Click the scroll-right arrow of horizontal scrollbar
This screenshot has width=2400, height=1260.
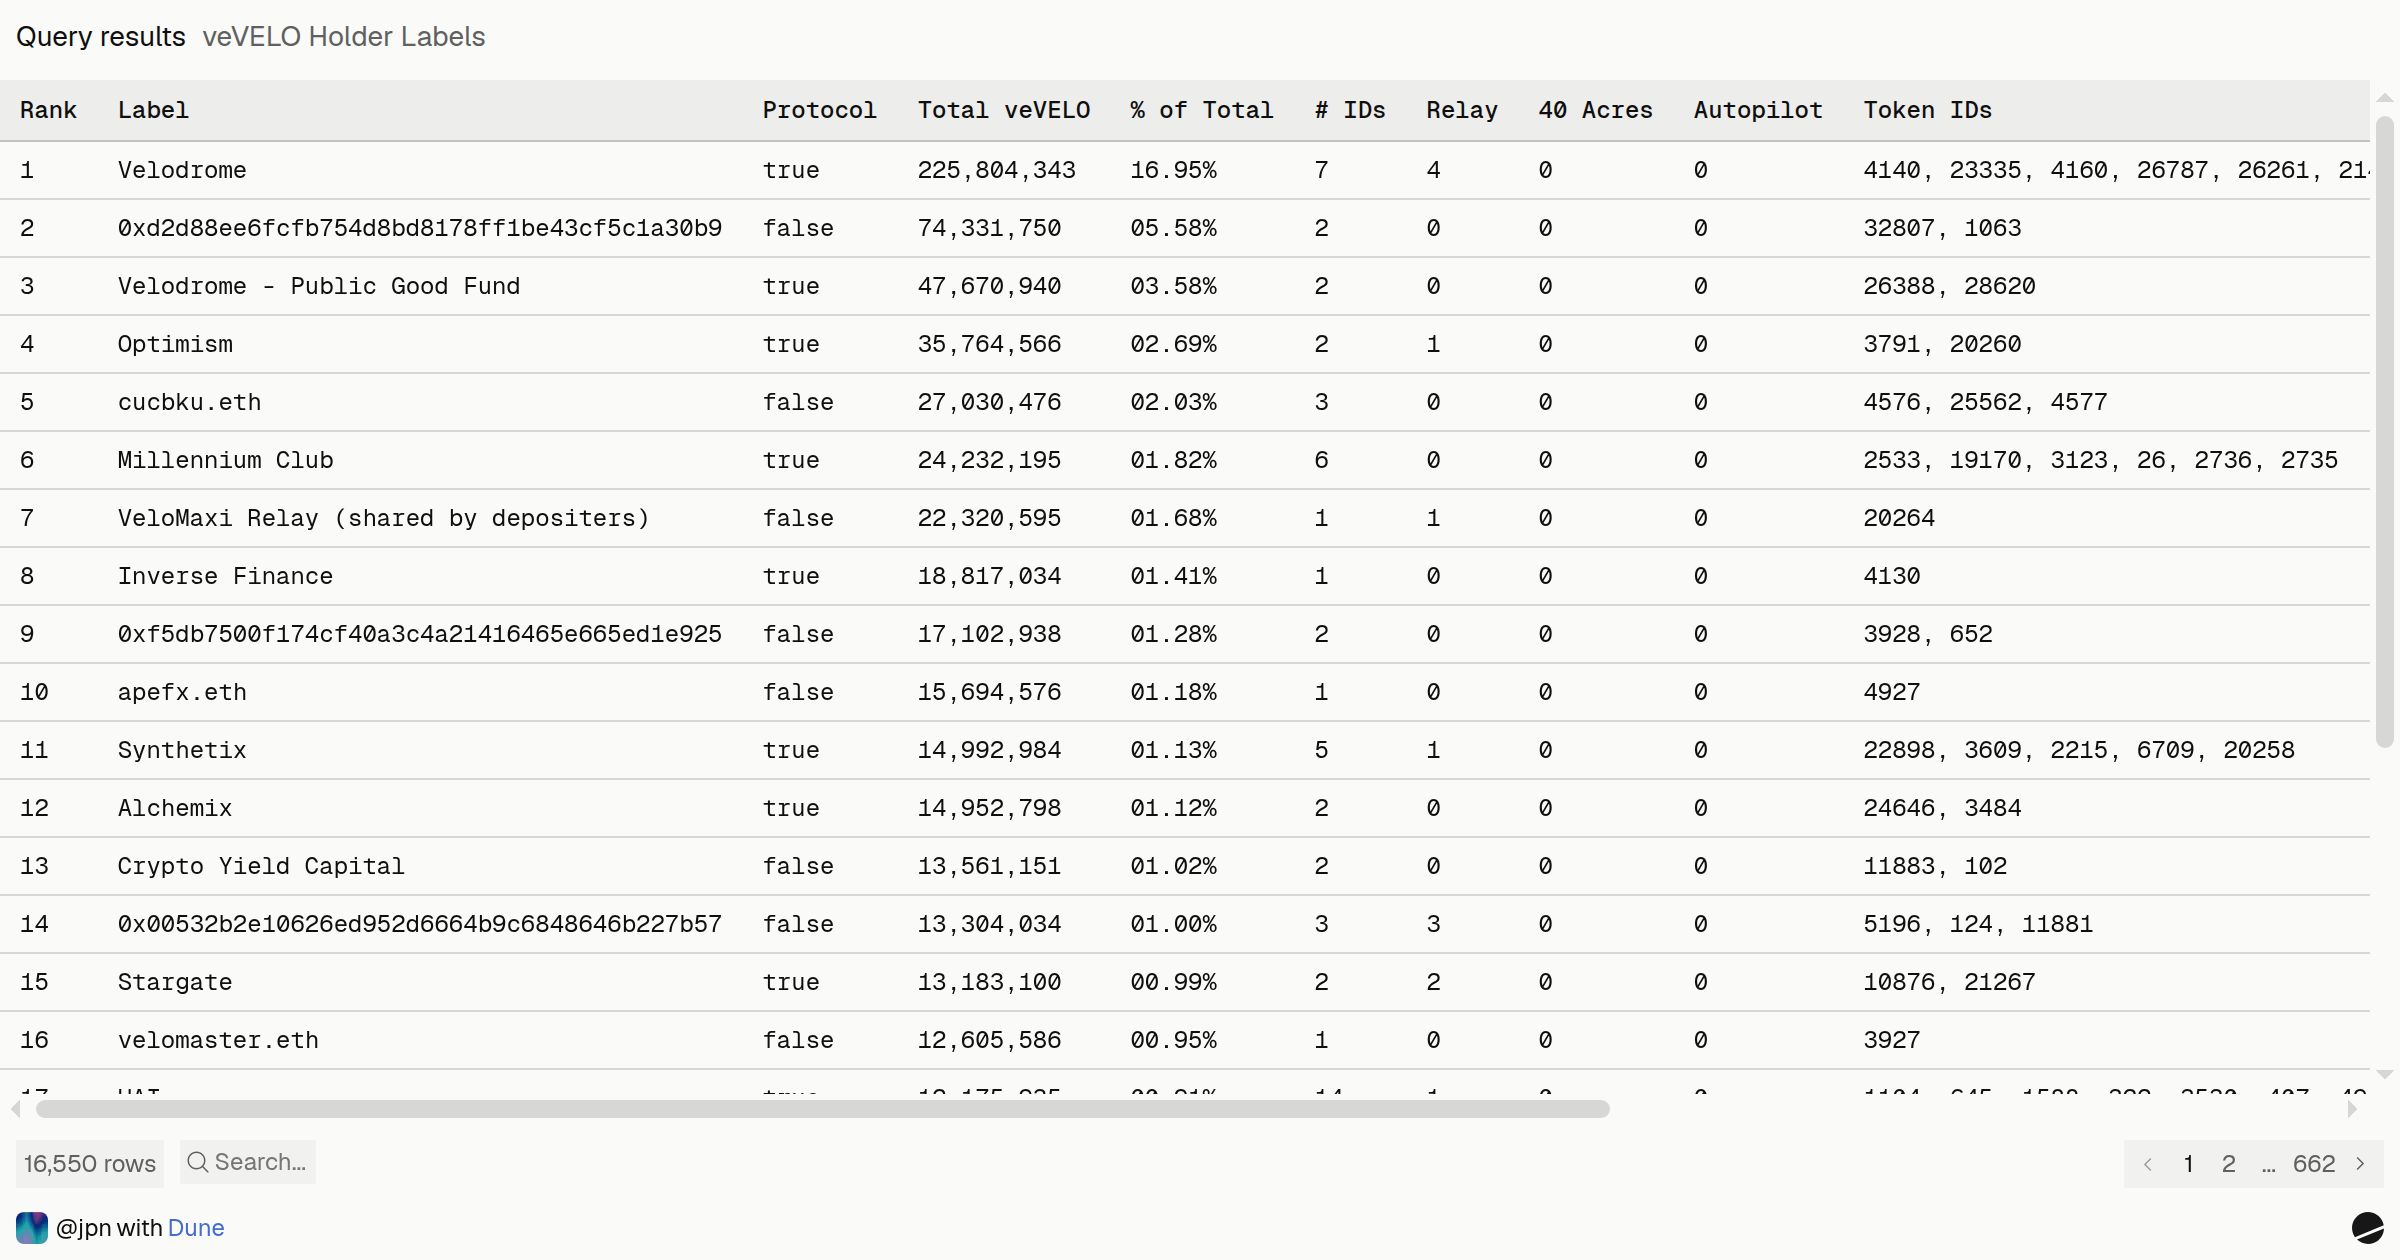pos(2352,1109)
